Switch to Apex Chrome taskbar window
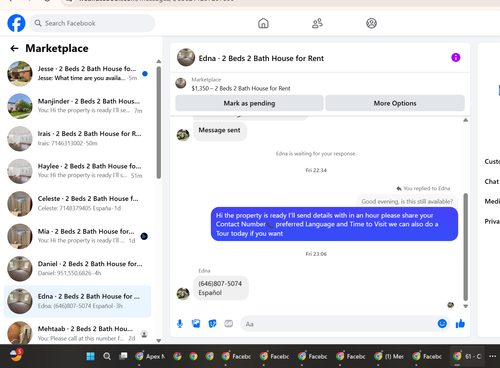 point(150,356)
